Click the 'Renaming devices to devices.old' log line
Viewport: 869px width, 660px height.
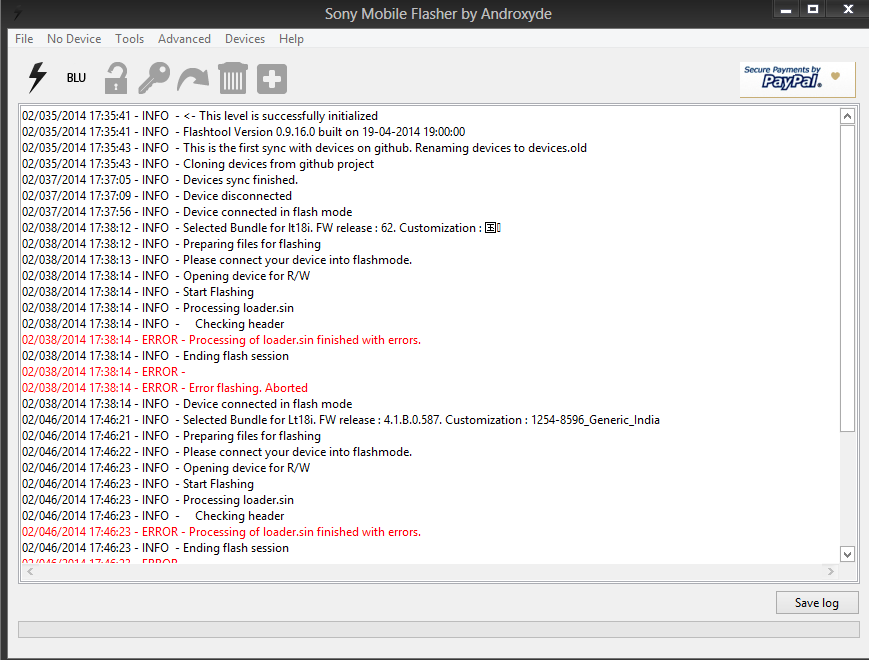pyautogui.click(x=304, y=148)
